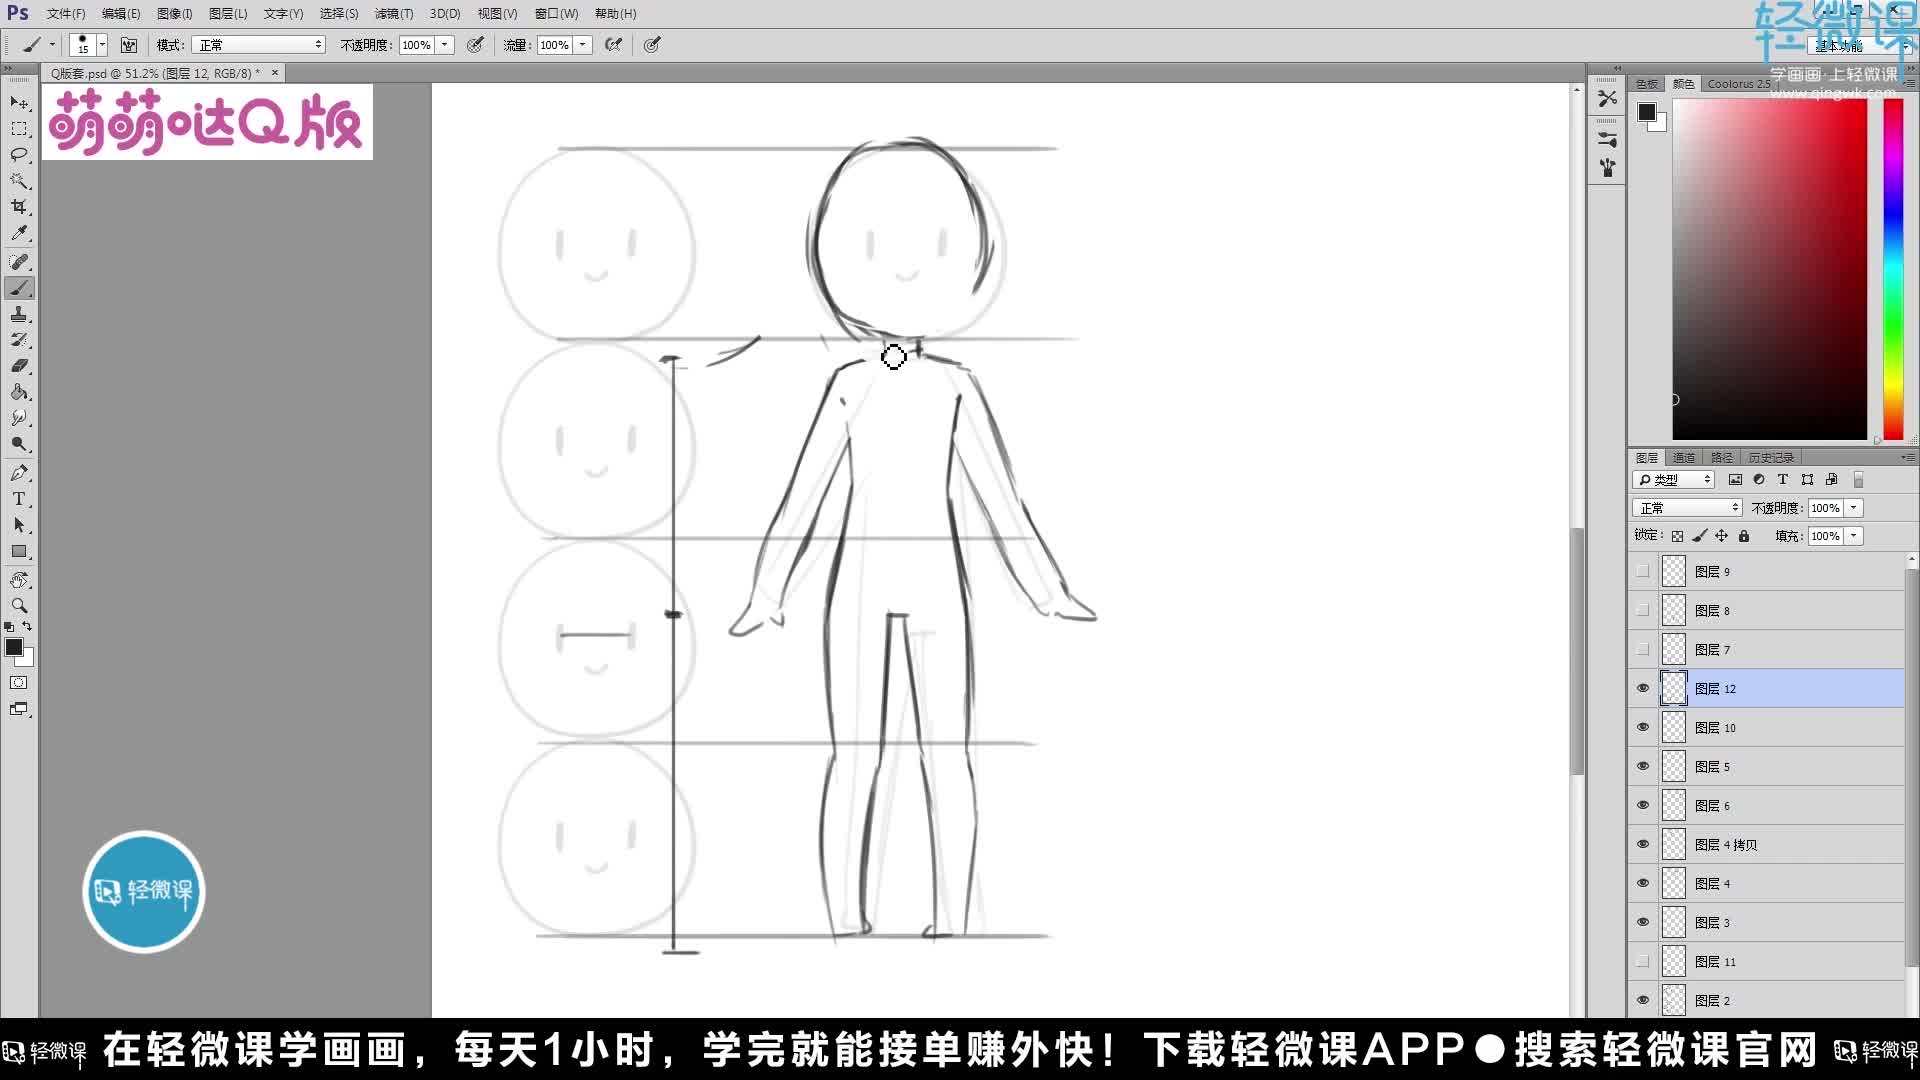Switch to the Eraser tool
The height and width of the screenshot is (1080, 1920).
click(x=19, y=365)
